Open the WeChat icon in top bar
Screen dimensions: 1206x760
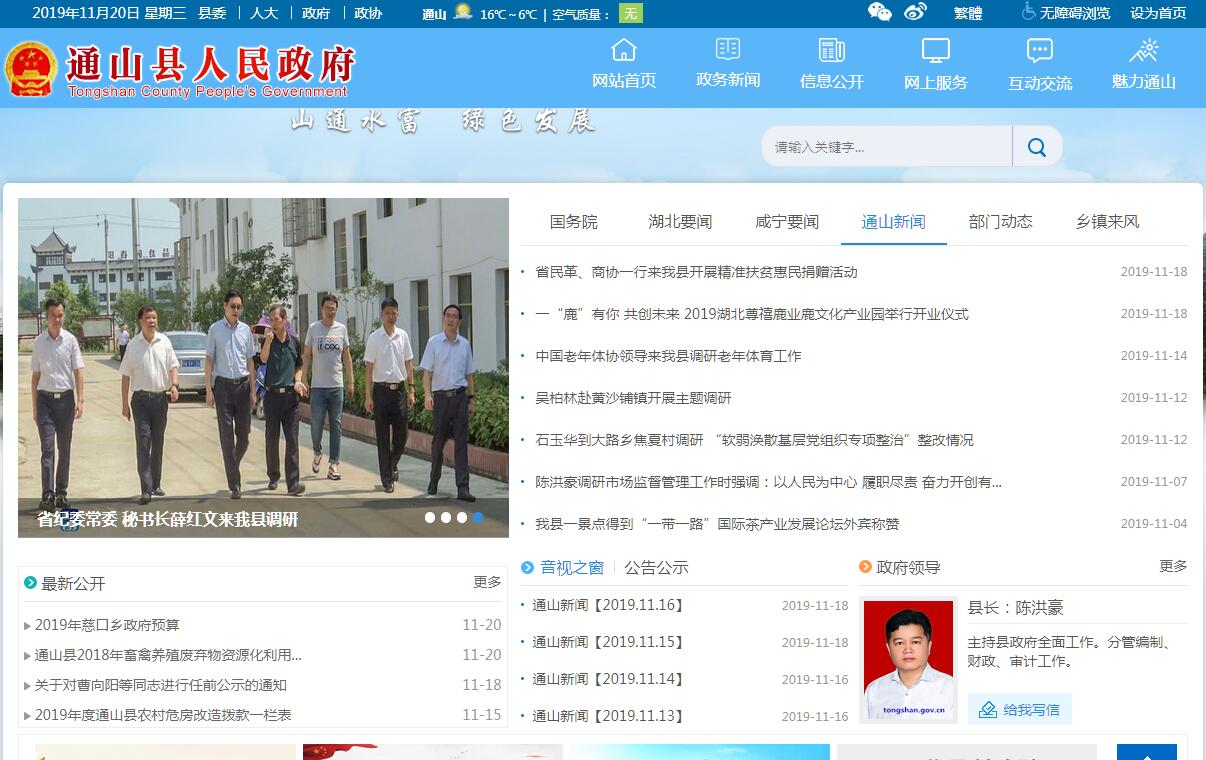pos(879,12)
